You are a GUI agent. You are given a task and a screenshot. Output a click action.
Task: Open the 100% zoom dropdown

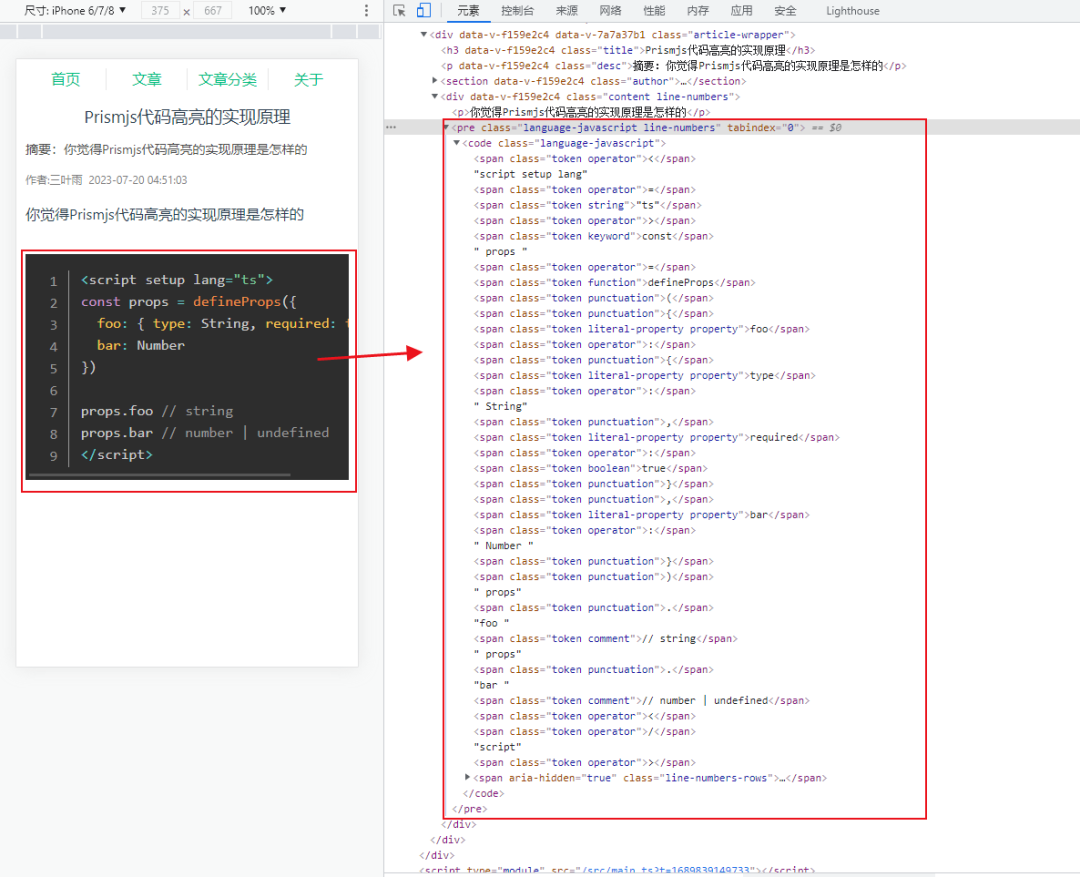click(267, 10)
